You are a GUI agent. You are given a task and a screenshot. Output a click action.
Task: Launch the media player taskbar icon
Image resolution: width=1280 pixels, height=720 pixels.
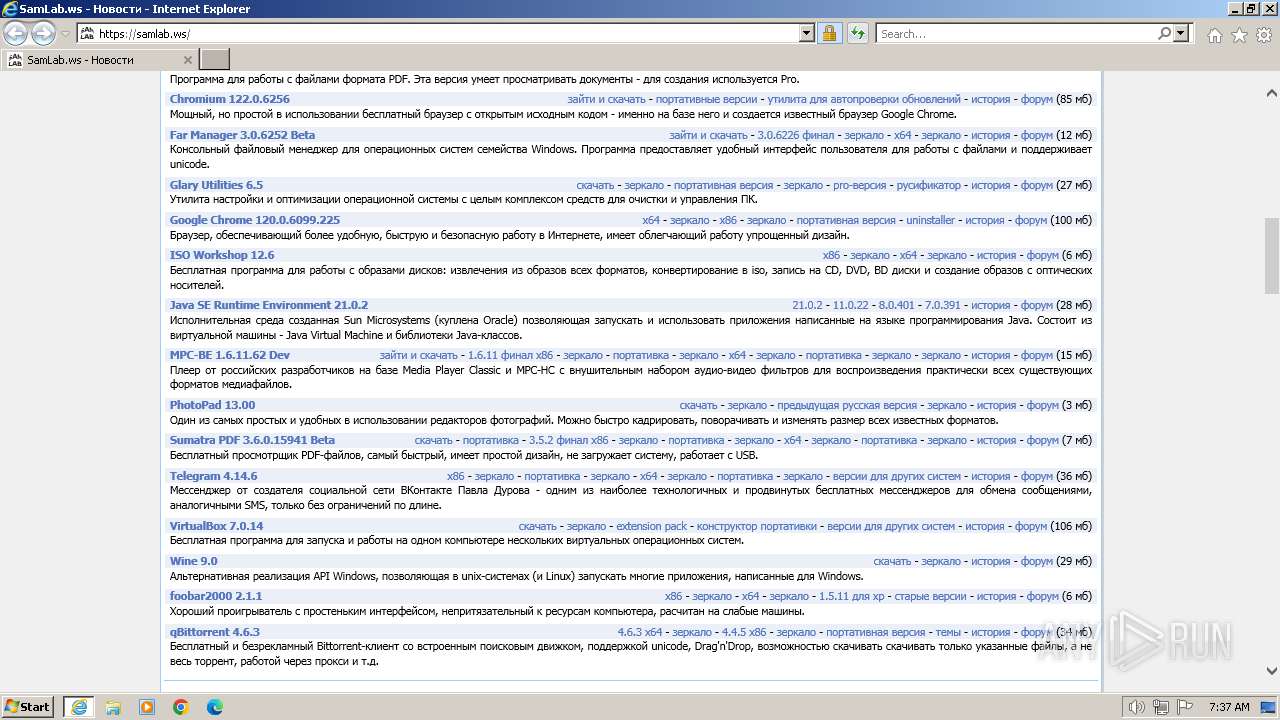pos(147,707)
